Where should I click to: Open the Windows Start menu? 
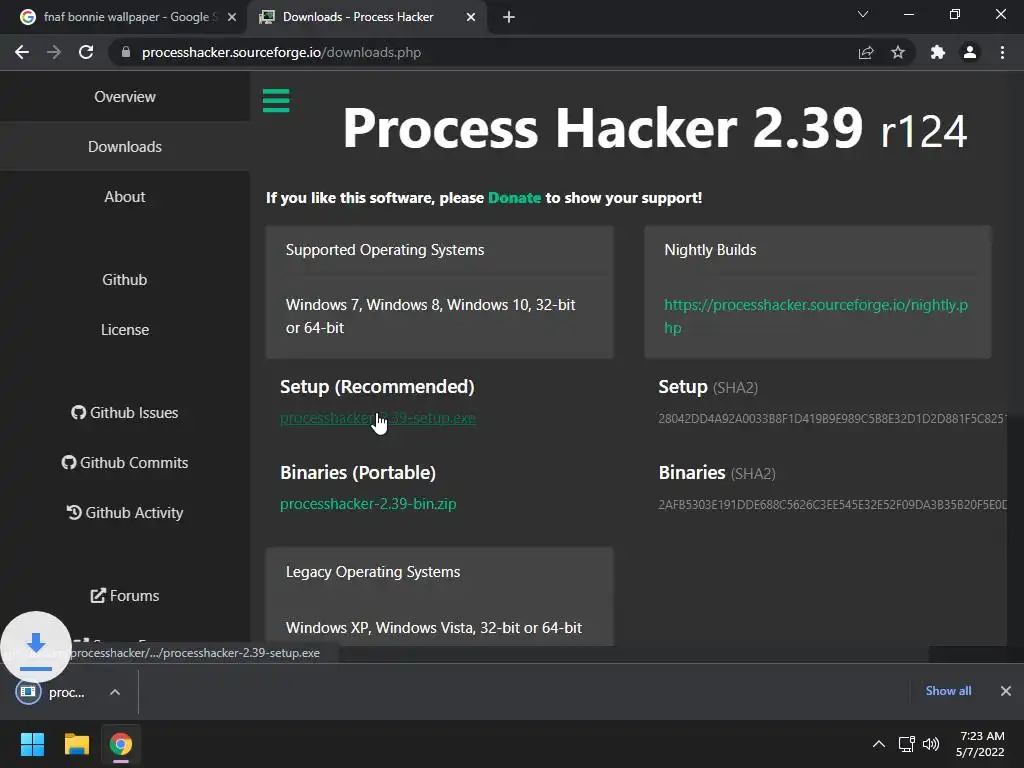coord(32,744)
